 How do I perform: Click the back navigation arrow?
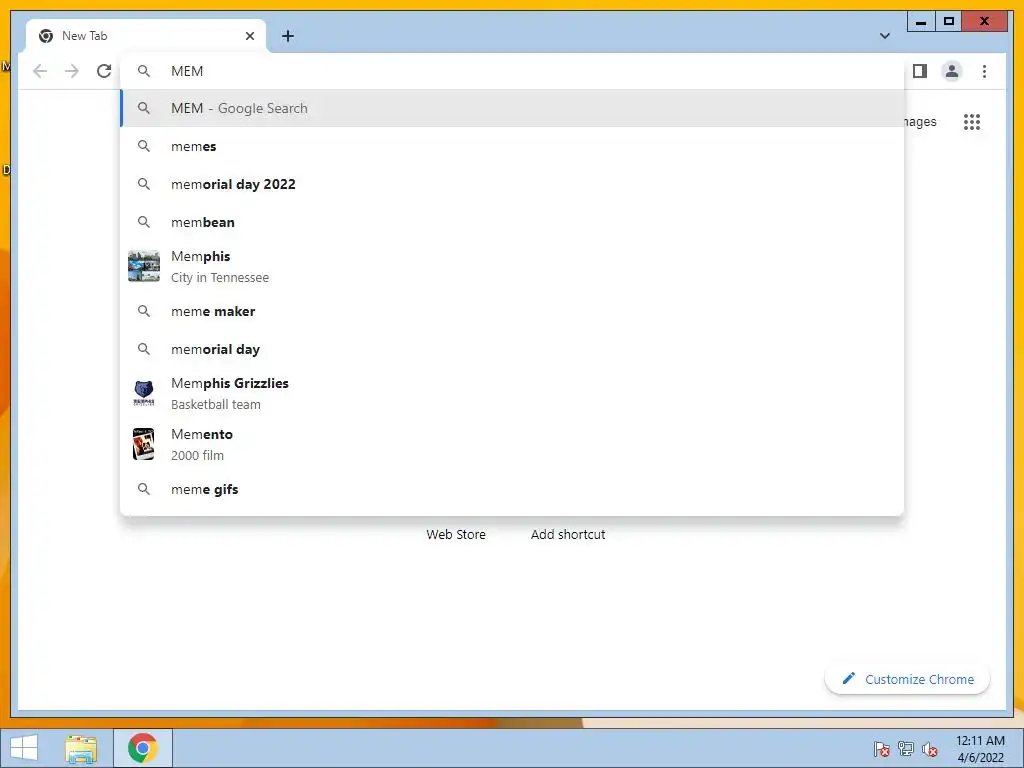point(40,71)
